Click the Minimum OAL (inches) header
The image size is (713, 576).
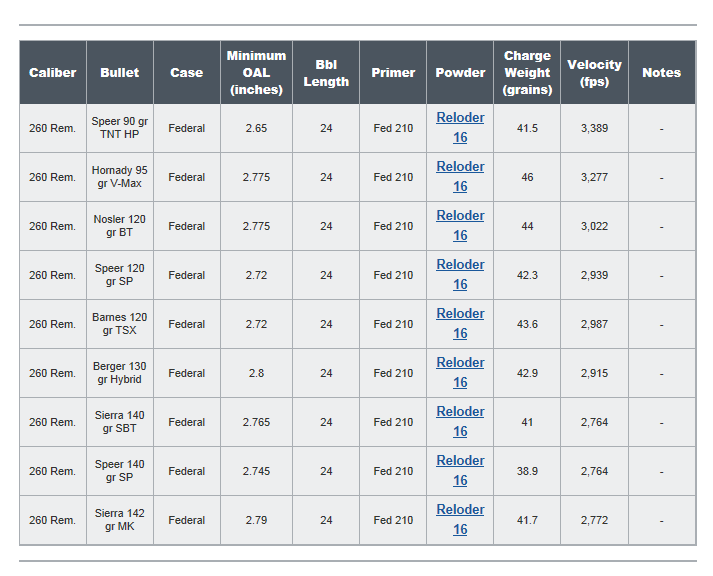(256, 73)
